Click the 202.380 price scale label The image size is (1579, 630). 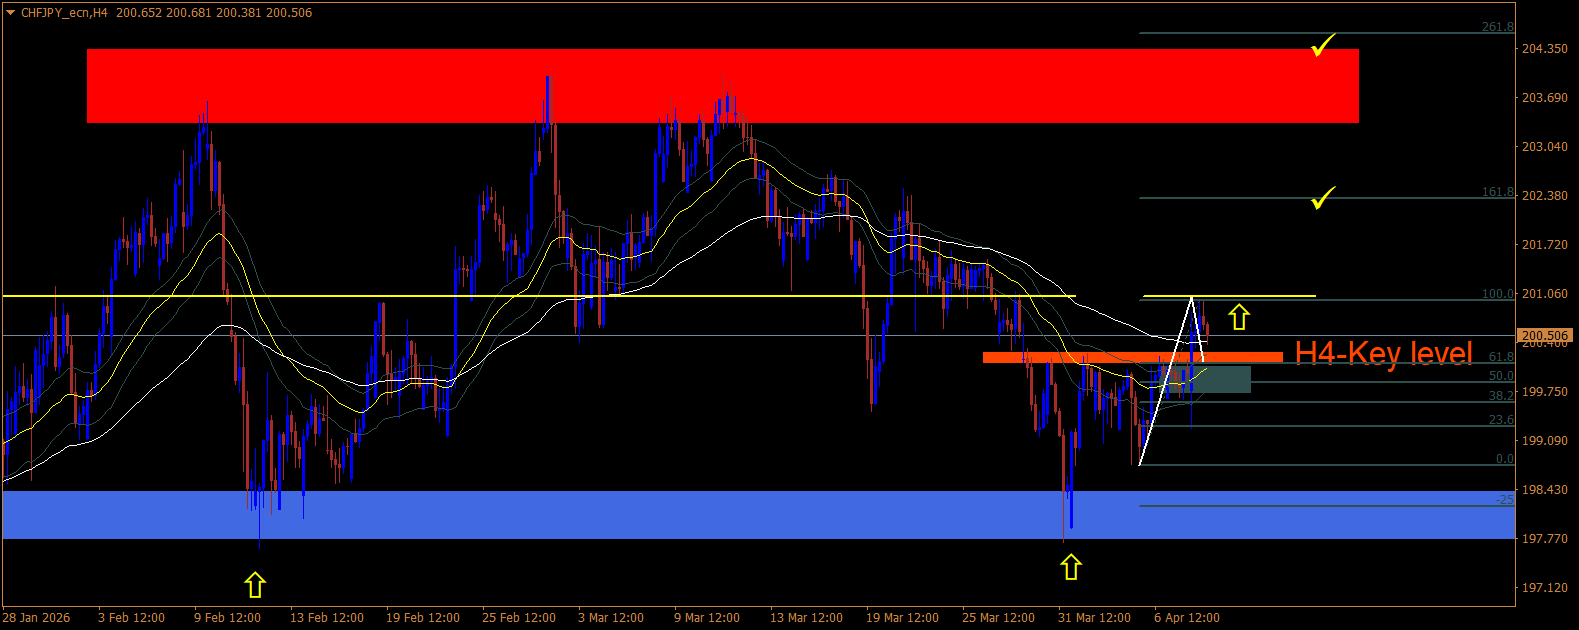click(x=1545, y=195)
